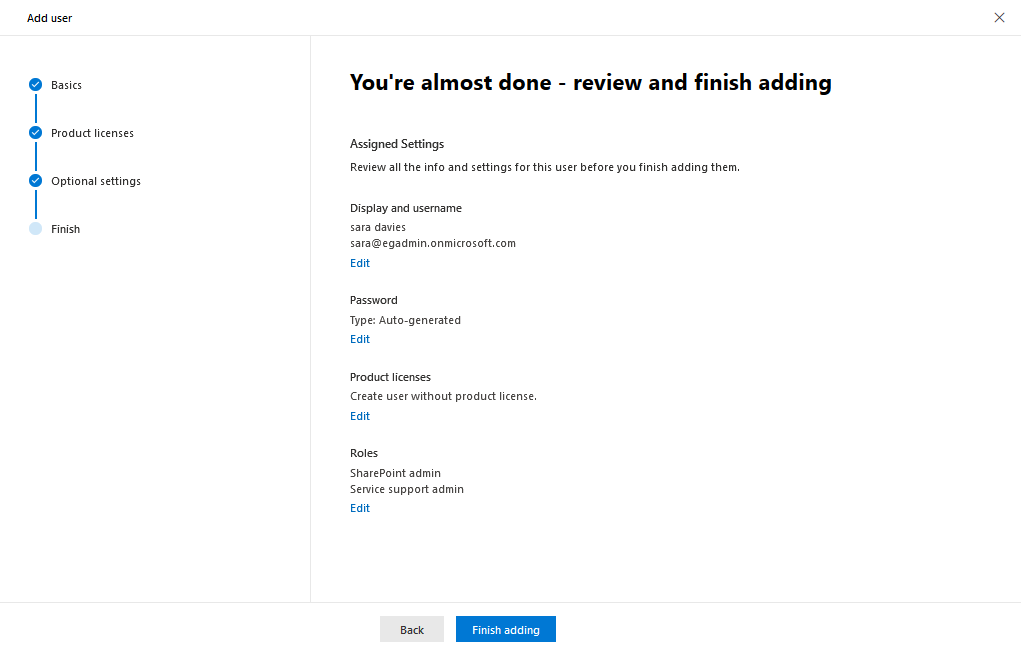The height and width of the screenshot is (651, 1021).
Task: Select the Finish wizard step label
Action: click(66, 229)
